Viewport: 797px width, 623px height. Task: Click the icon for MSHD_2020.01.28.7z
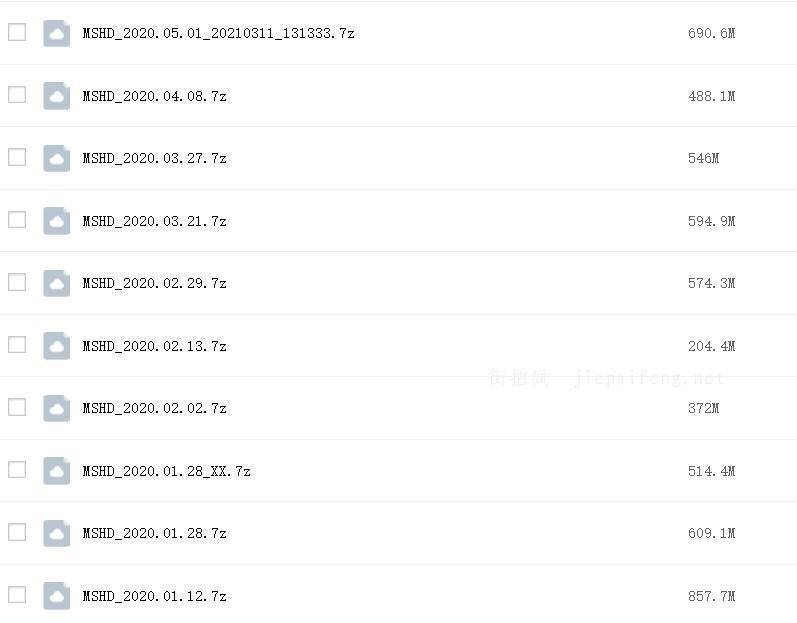[x=57, y=534]
